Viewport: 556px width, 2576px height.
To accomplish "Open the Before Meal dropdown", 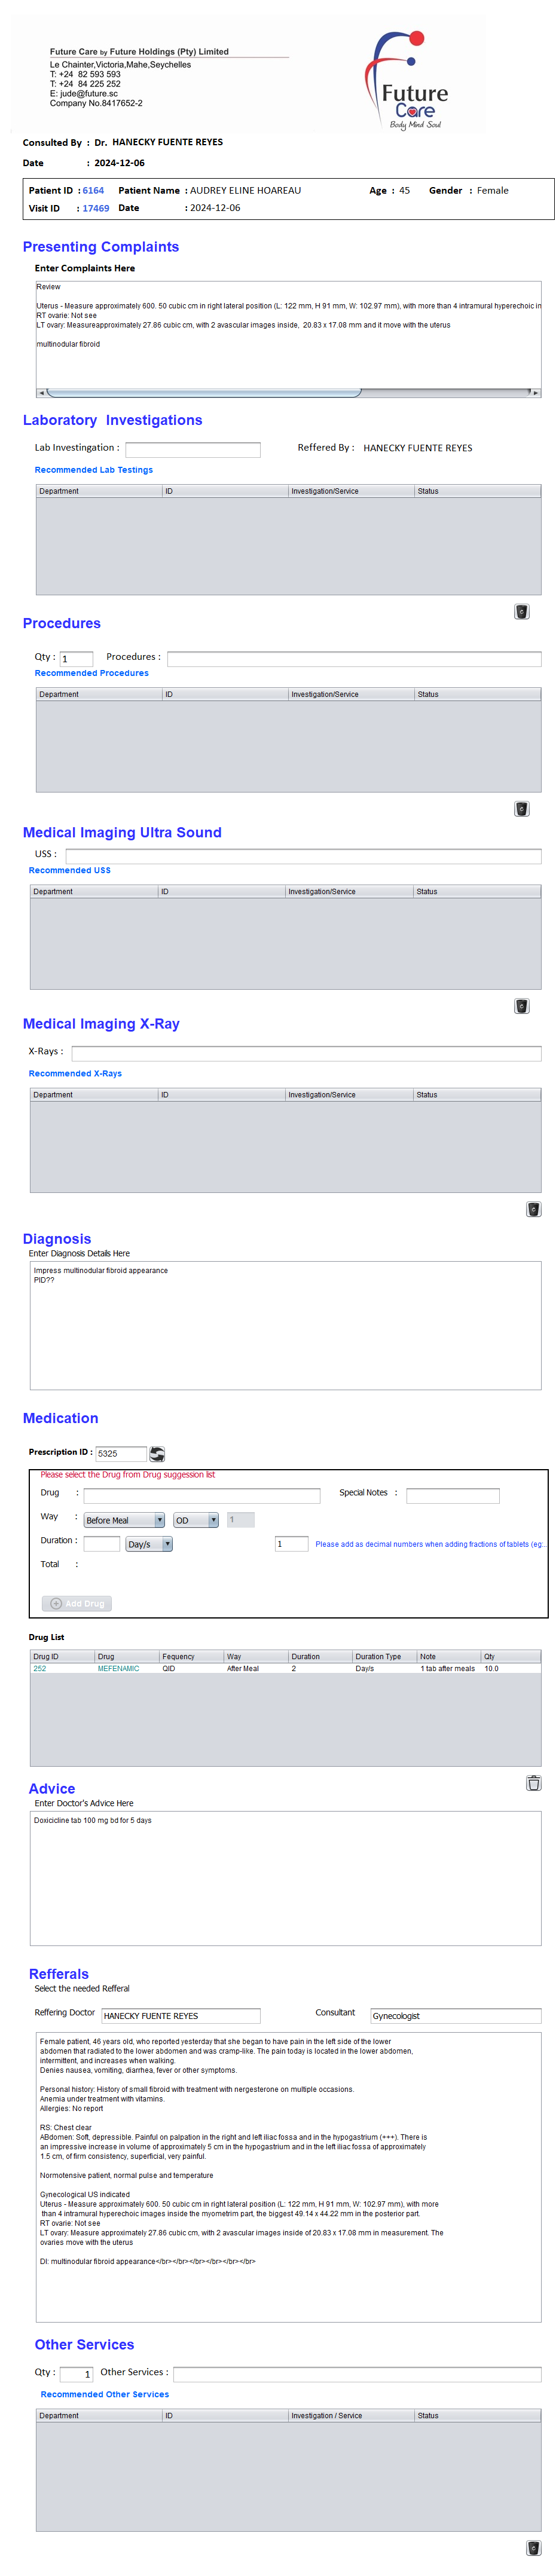I will pyautogui.click(x=124, y=1519).
